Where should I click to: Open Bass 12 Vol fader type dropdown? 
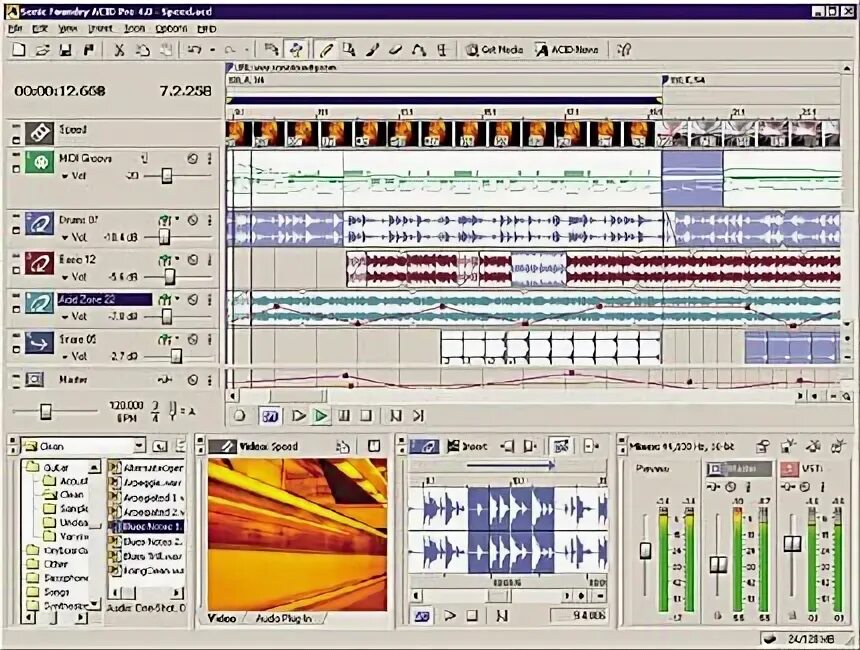point(65,278)
